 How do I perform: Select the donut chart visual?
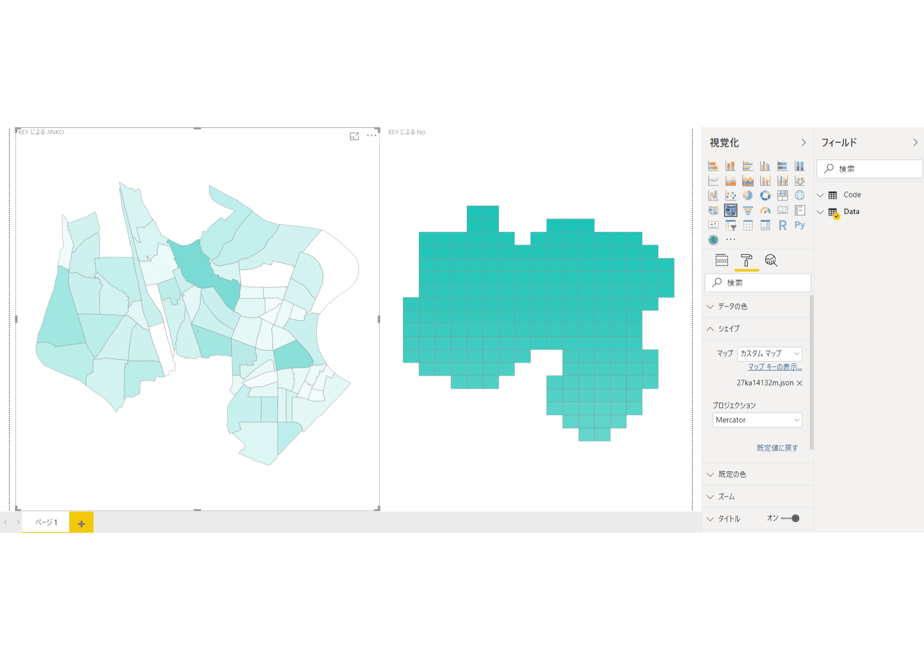pyautogui.click(x=765, y=195)
